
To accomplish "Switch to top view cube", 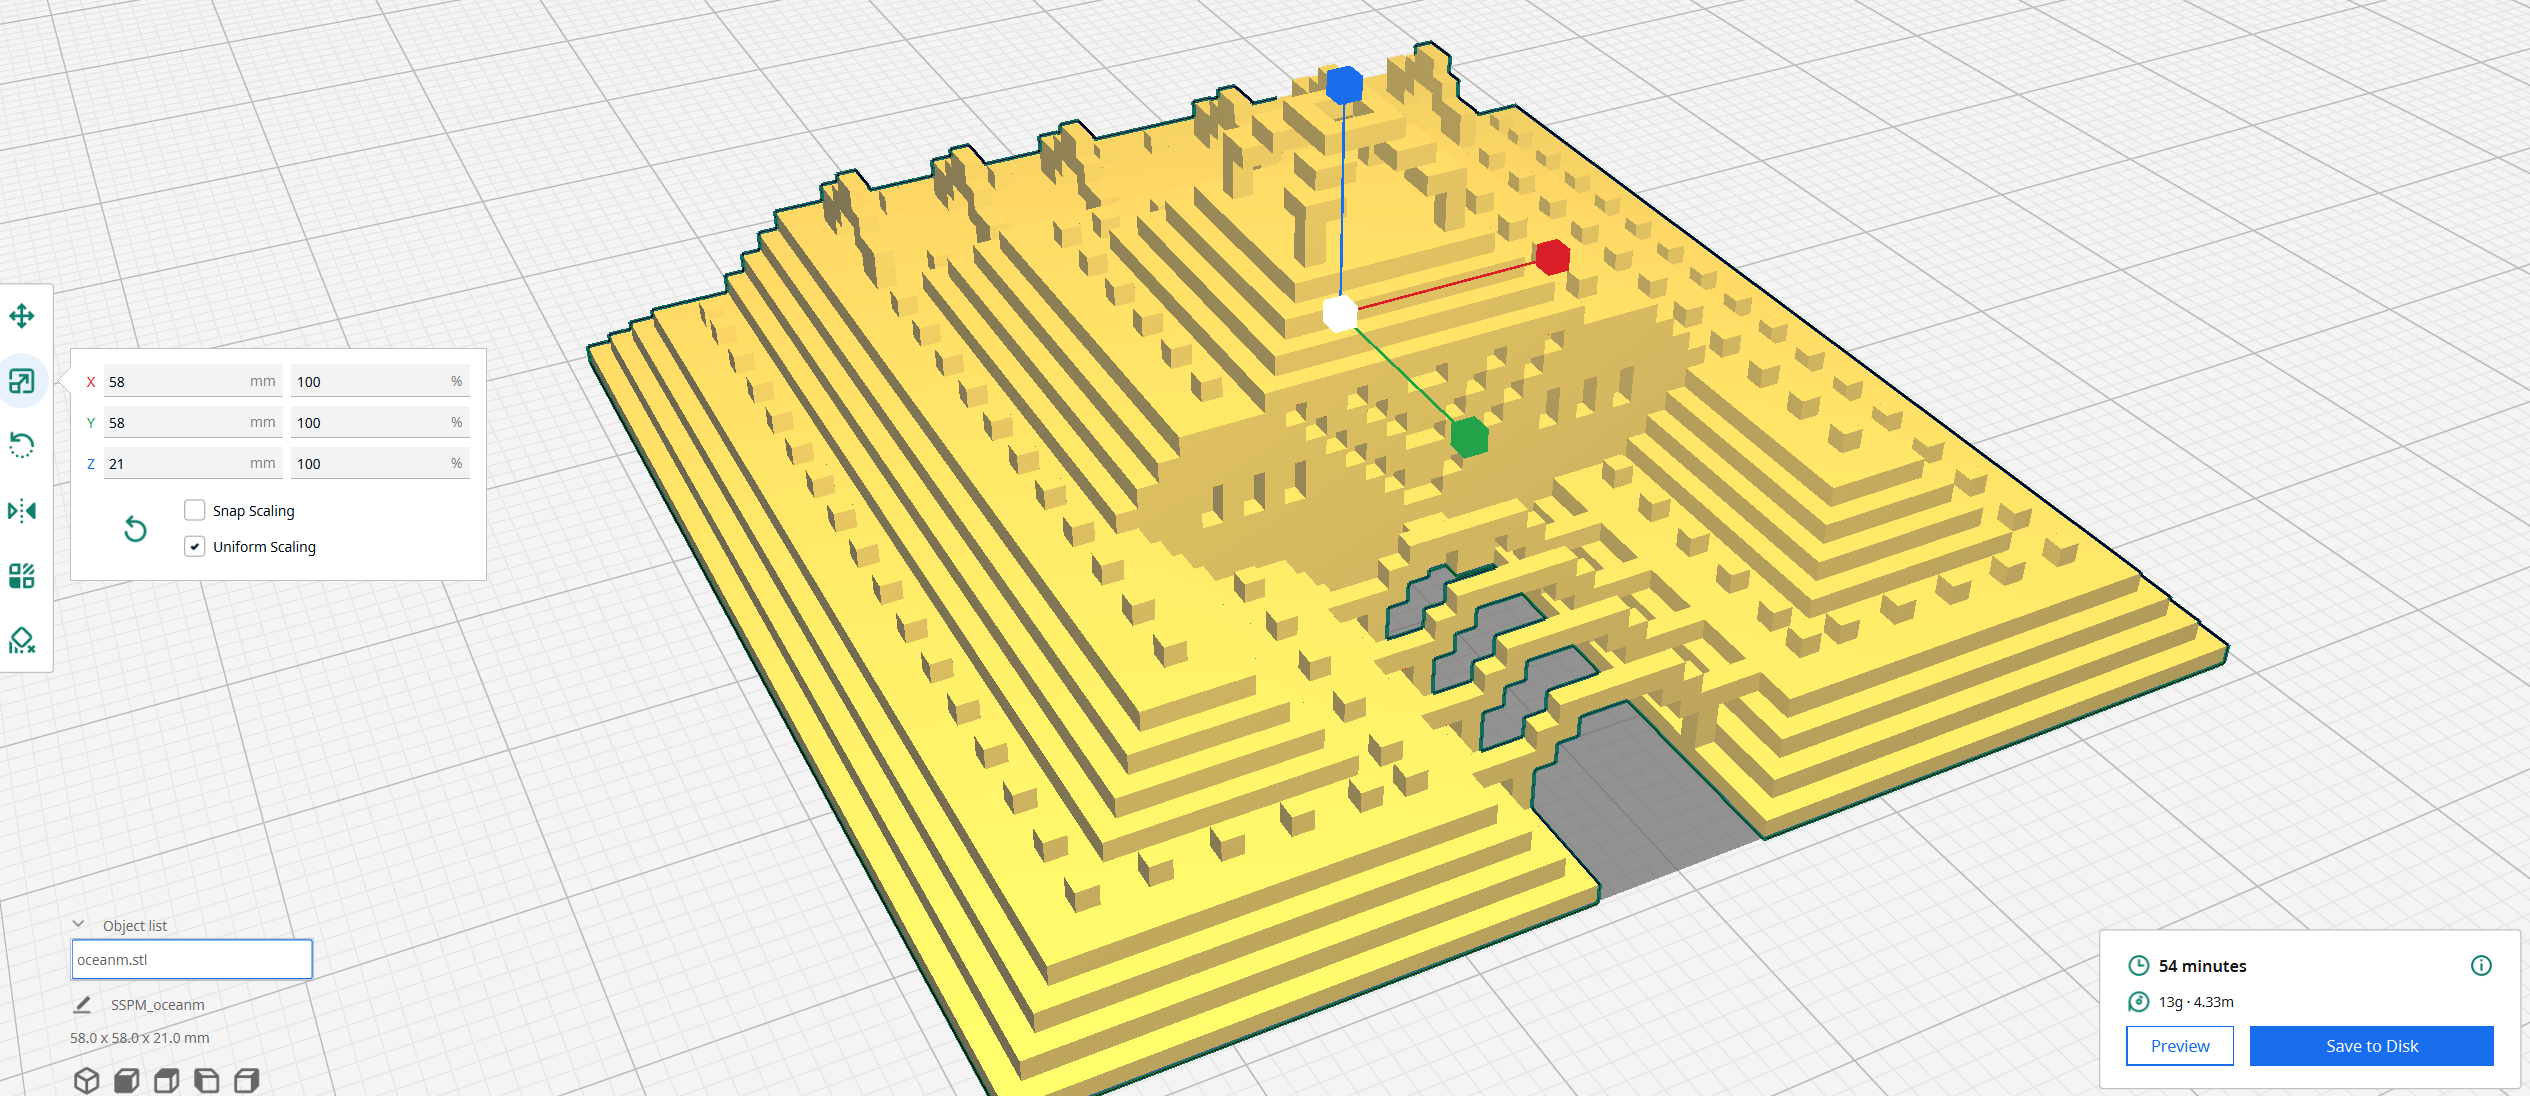I will tap(167, 1080).
